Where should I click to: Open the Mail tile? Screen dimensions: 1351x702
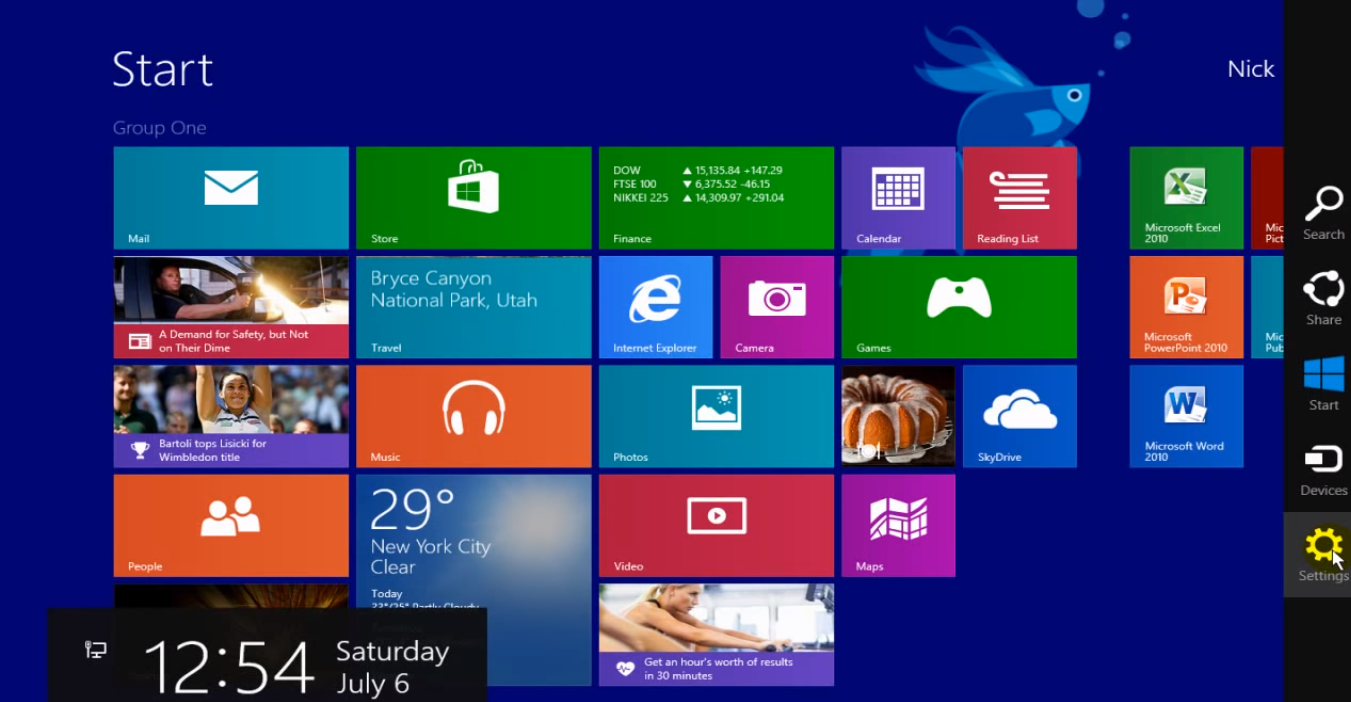[x=231, y=197]
